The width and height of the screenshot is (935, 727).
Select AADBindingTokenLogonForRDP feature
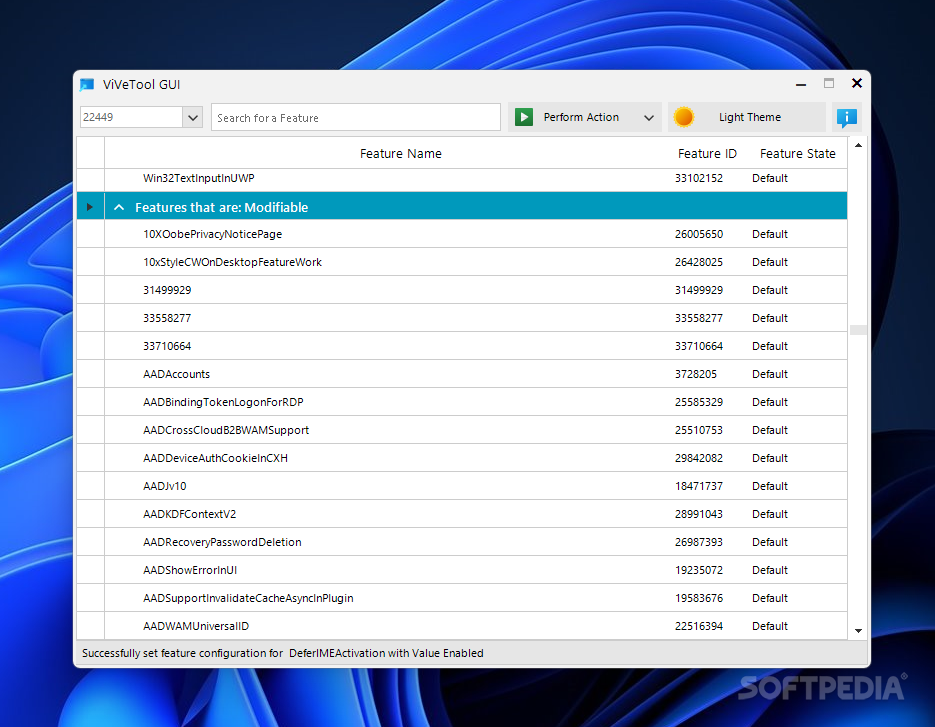223,403
